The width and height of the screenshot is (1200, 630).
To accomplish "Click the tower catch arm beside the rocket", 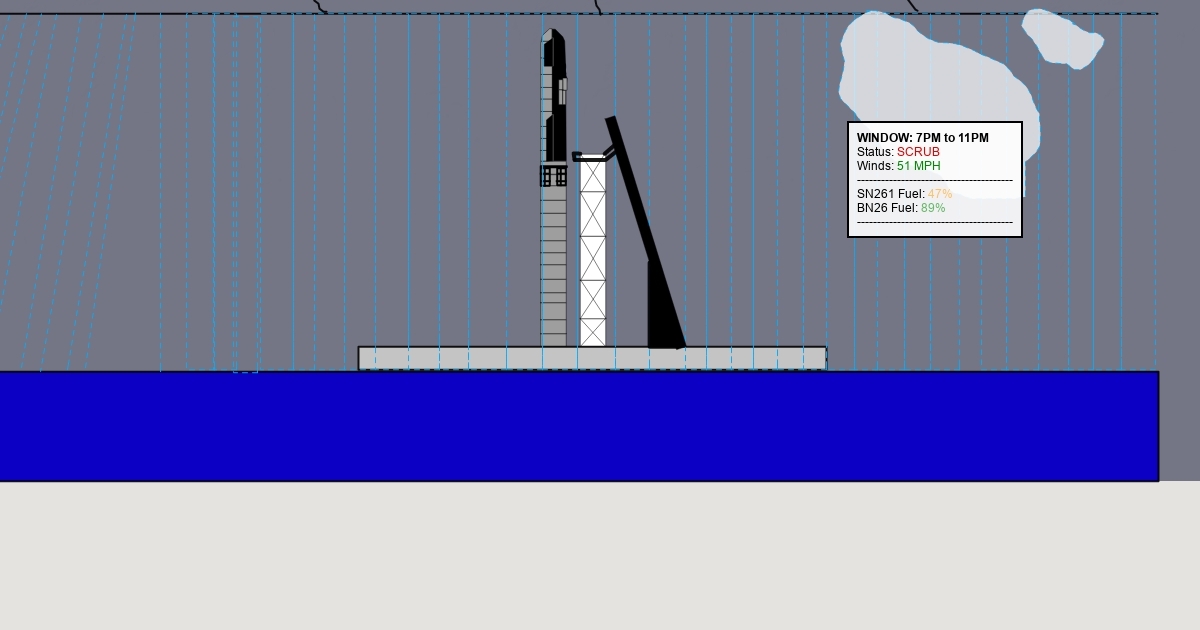I will tap(592, 156).
